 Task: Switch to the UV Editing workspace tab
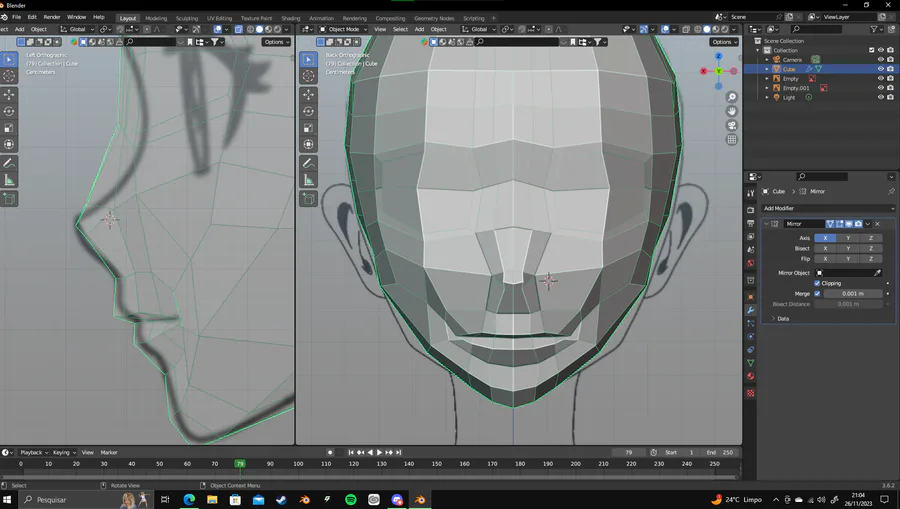click(x=219, y=18)
